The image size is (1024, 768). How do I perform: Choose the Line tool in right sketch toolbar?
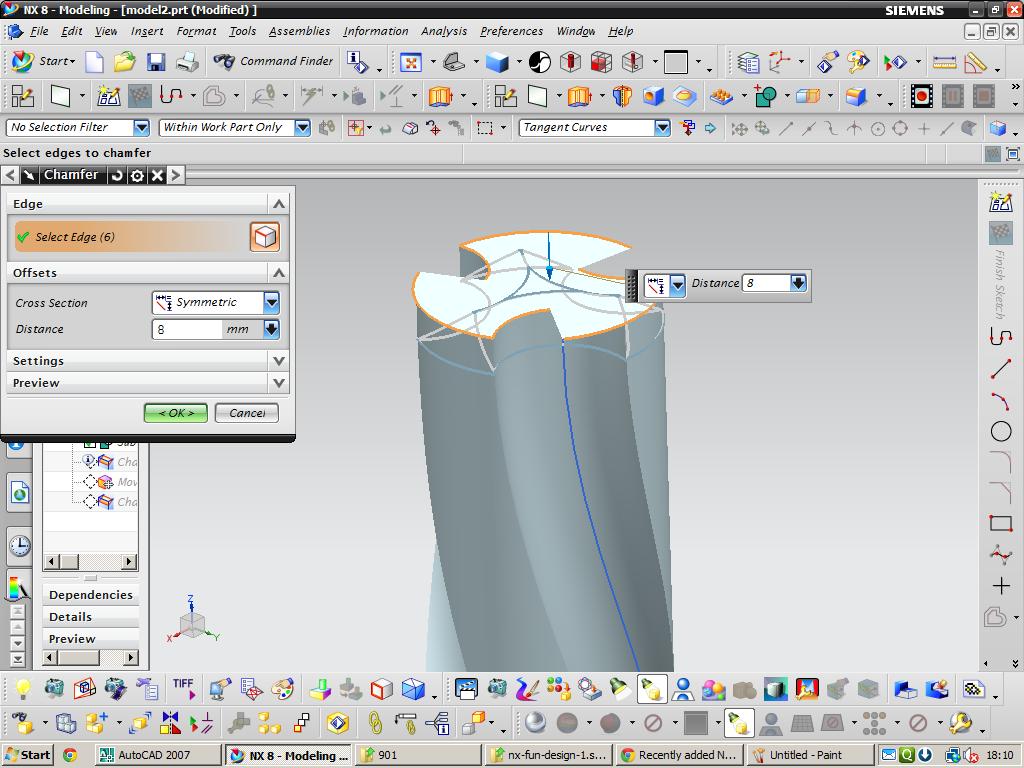pos(1000,369)
